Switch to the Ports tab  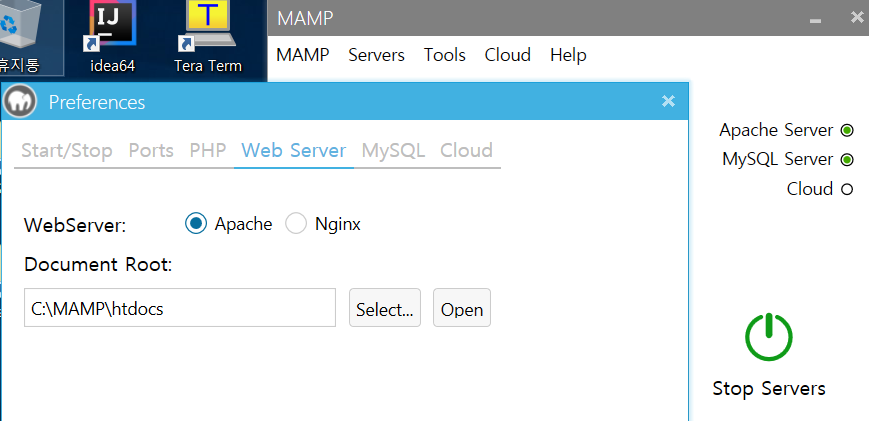pyautogui.click(x=151, y=151)
